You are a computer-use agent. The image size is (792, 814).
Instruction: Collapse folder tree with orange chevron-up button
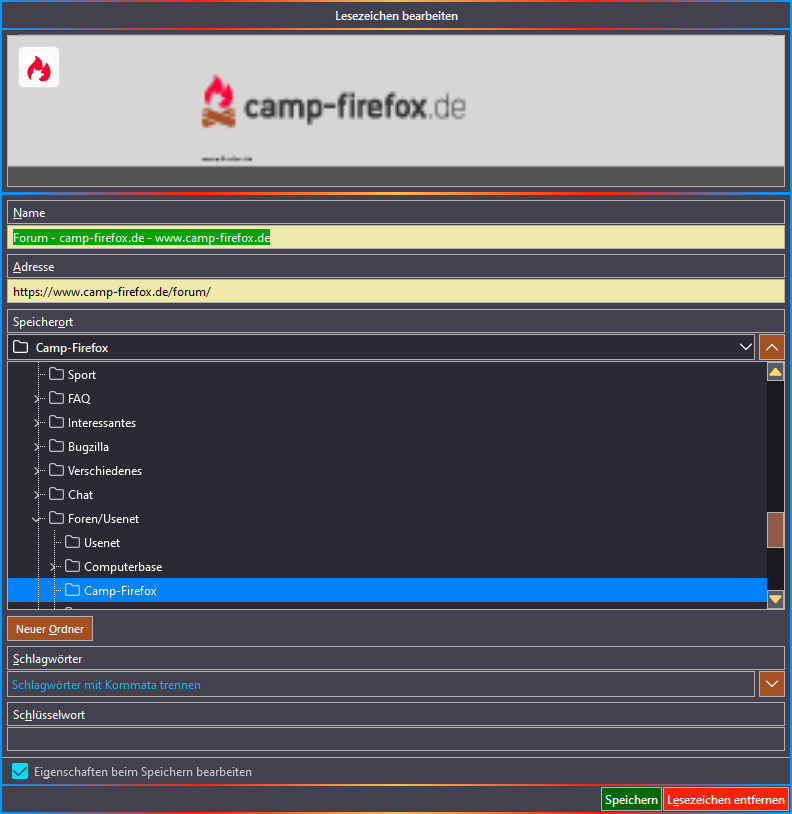coord(772,347)
